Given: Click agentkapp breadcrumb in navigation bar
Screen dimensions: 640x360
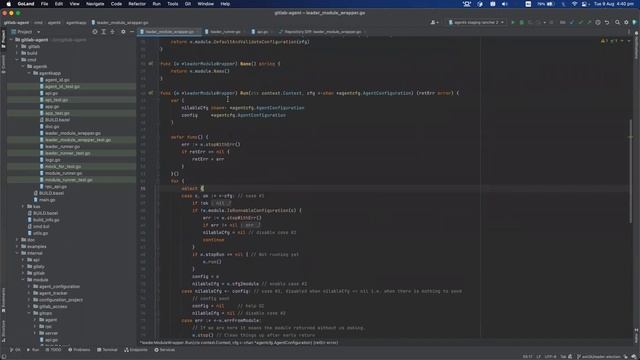Looking at the screenshot, I should point(76,23).
